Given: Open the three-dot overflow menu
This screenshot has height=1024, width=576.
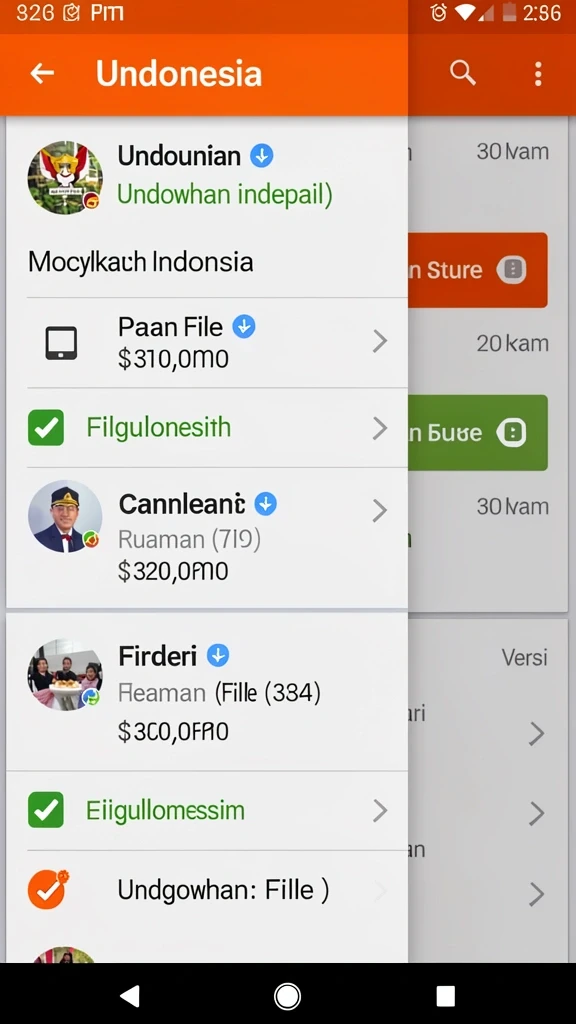Looking at the screenshot, I should coord(538,74).
